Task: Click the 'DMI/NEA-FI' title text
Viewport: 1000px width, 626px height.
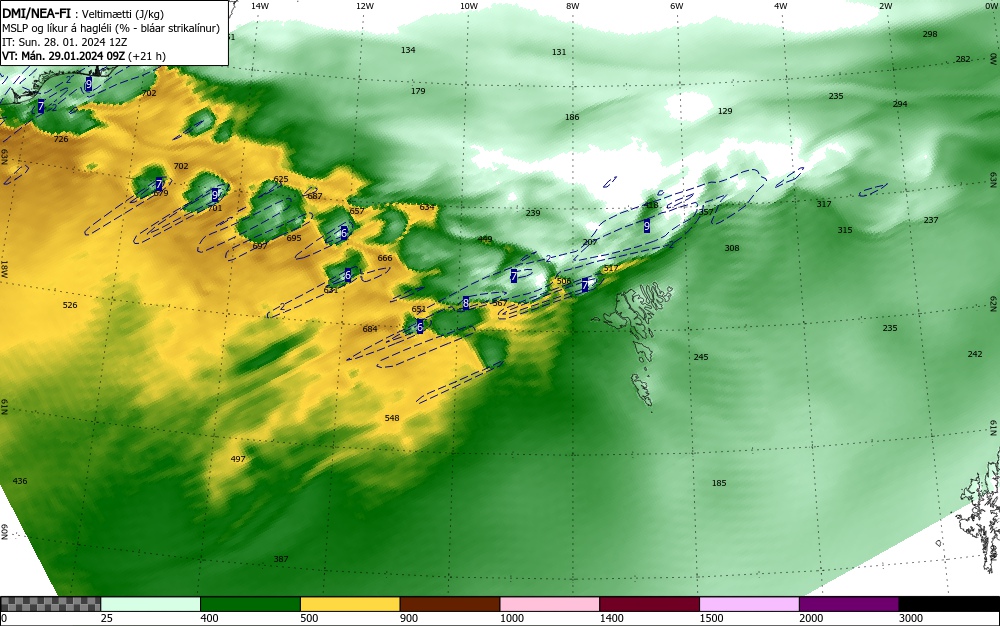Action: (x=36, y=13)
